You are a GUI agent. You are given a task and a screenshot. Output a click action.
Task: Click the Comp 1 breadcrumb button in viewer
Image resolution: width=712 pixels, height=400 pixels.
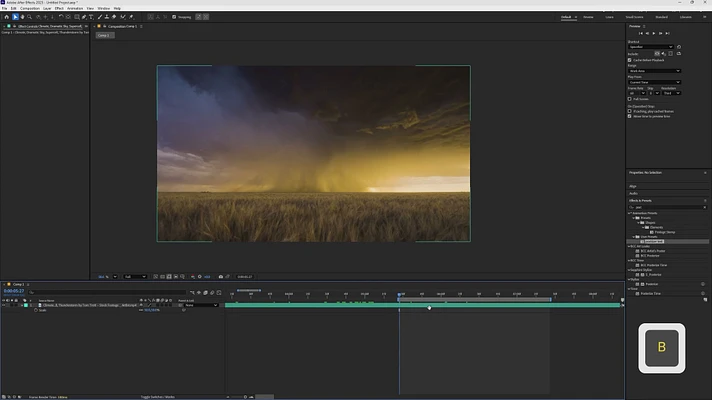click(x=105, y=35)
